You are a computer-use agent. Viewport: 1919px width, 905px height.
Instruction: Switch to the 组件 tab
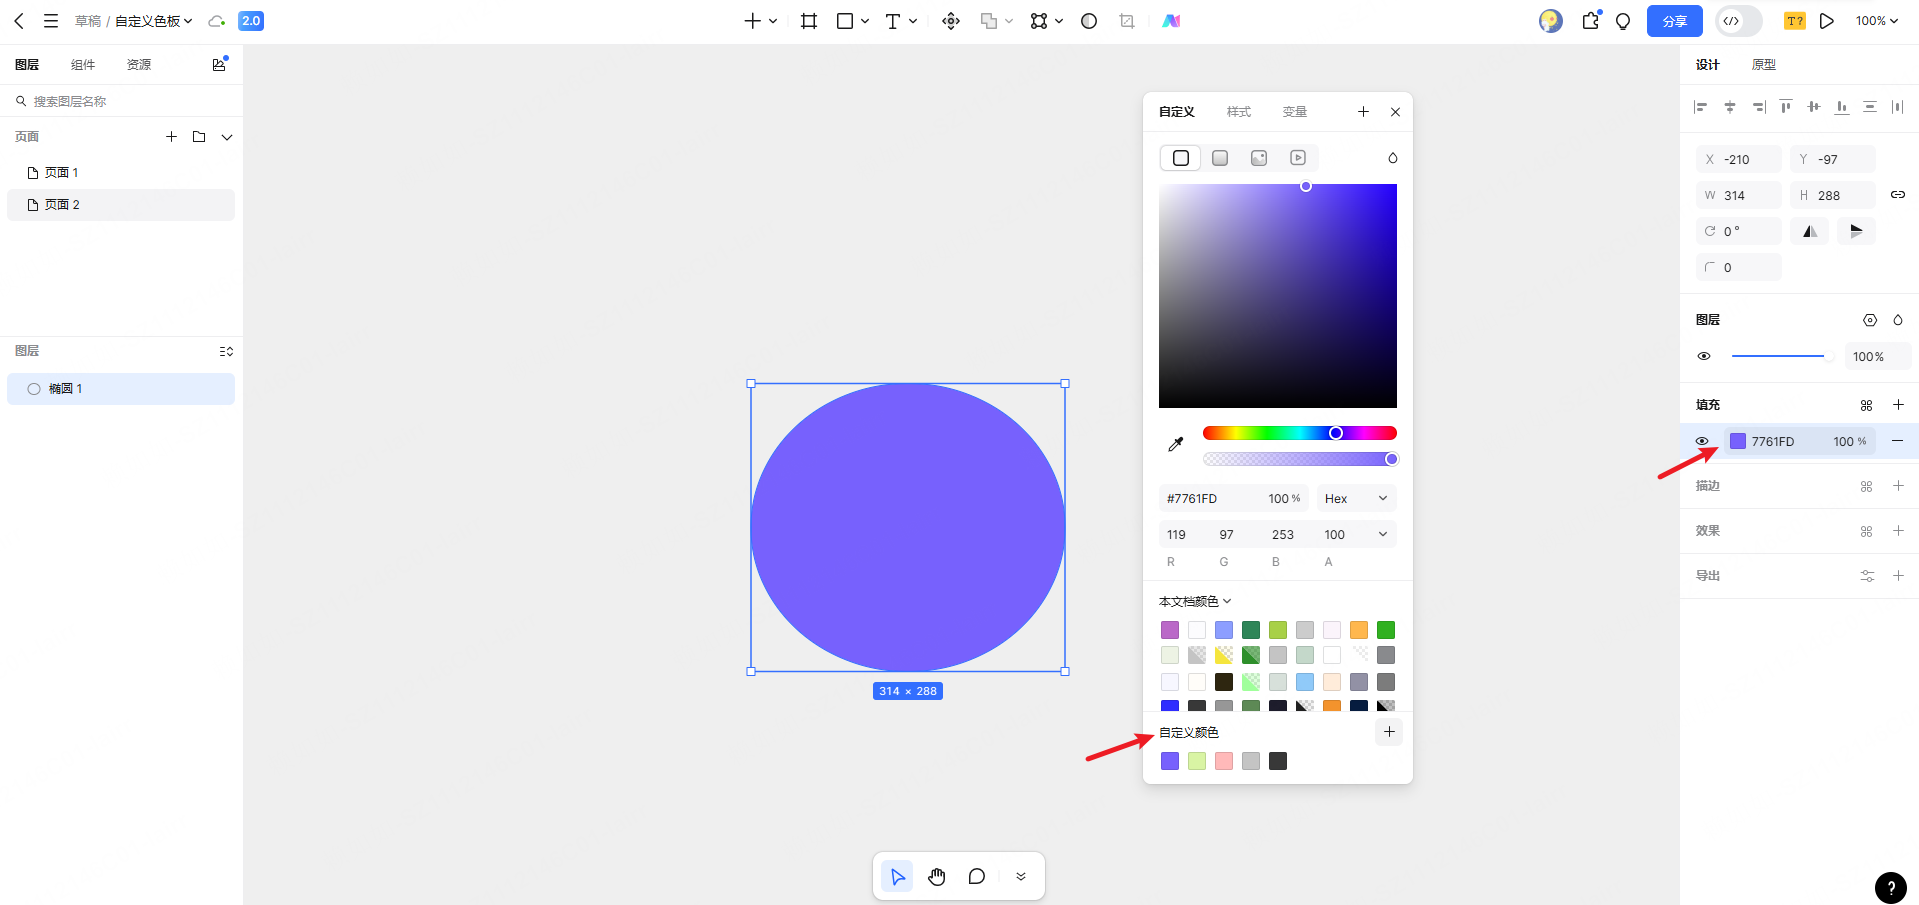(83, 65)
